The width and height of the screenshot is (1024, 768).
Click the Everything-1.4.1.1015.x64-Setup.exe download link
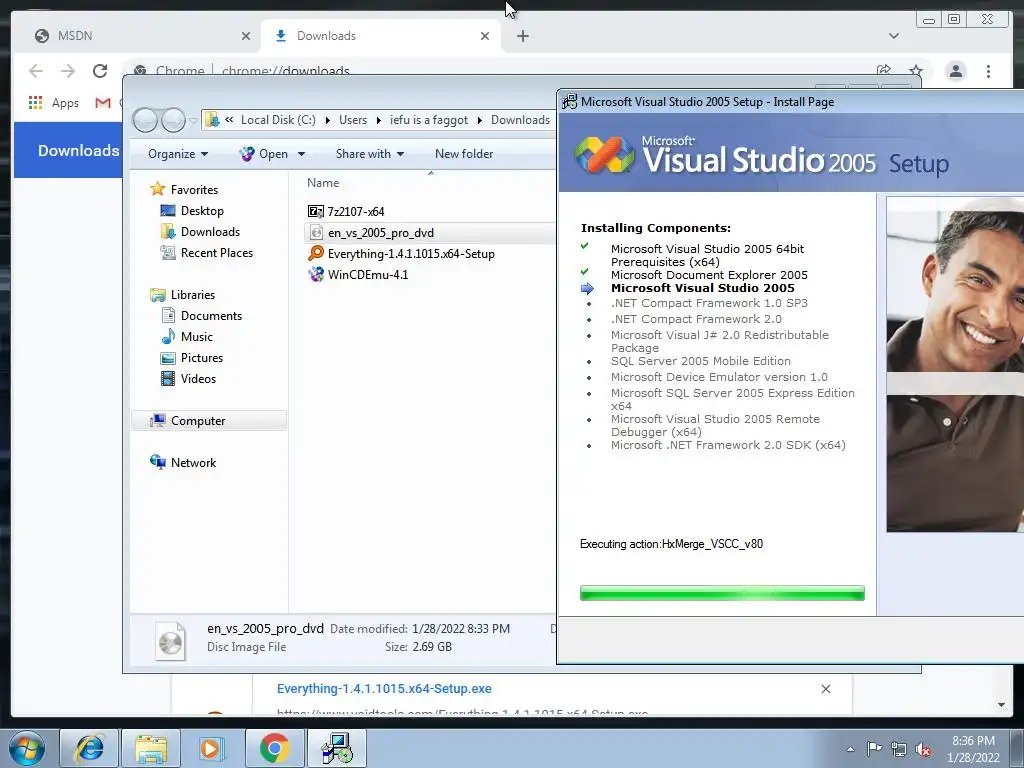(x=384, y=688)
